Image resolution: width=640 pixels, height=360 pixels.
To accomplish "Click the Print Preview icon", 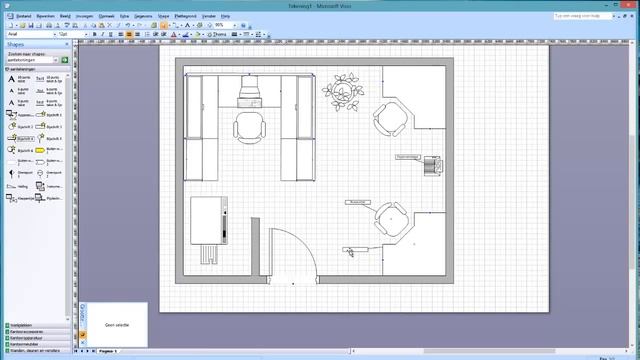I will tap(58, 25).
